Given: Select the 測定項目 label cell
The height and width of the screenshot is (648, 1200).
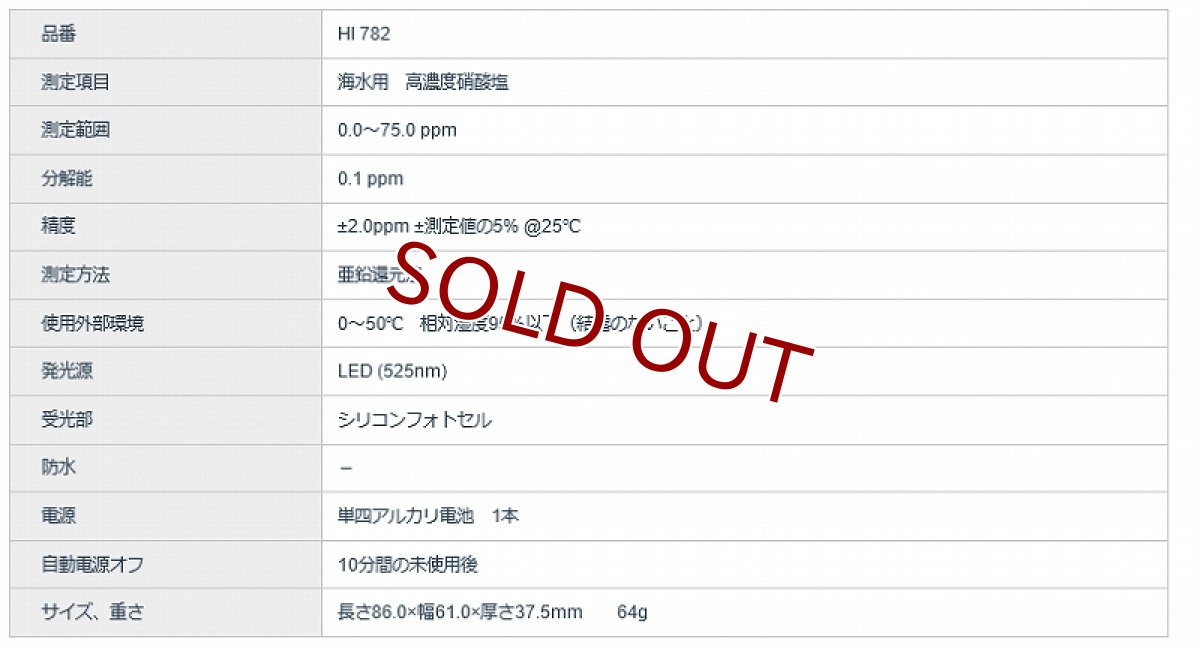Looking at the screenshot, I should [x=75, y=82].
